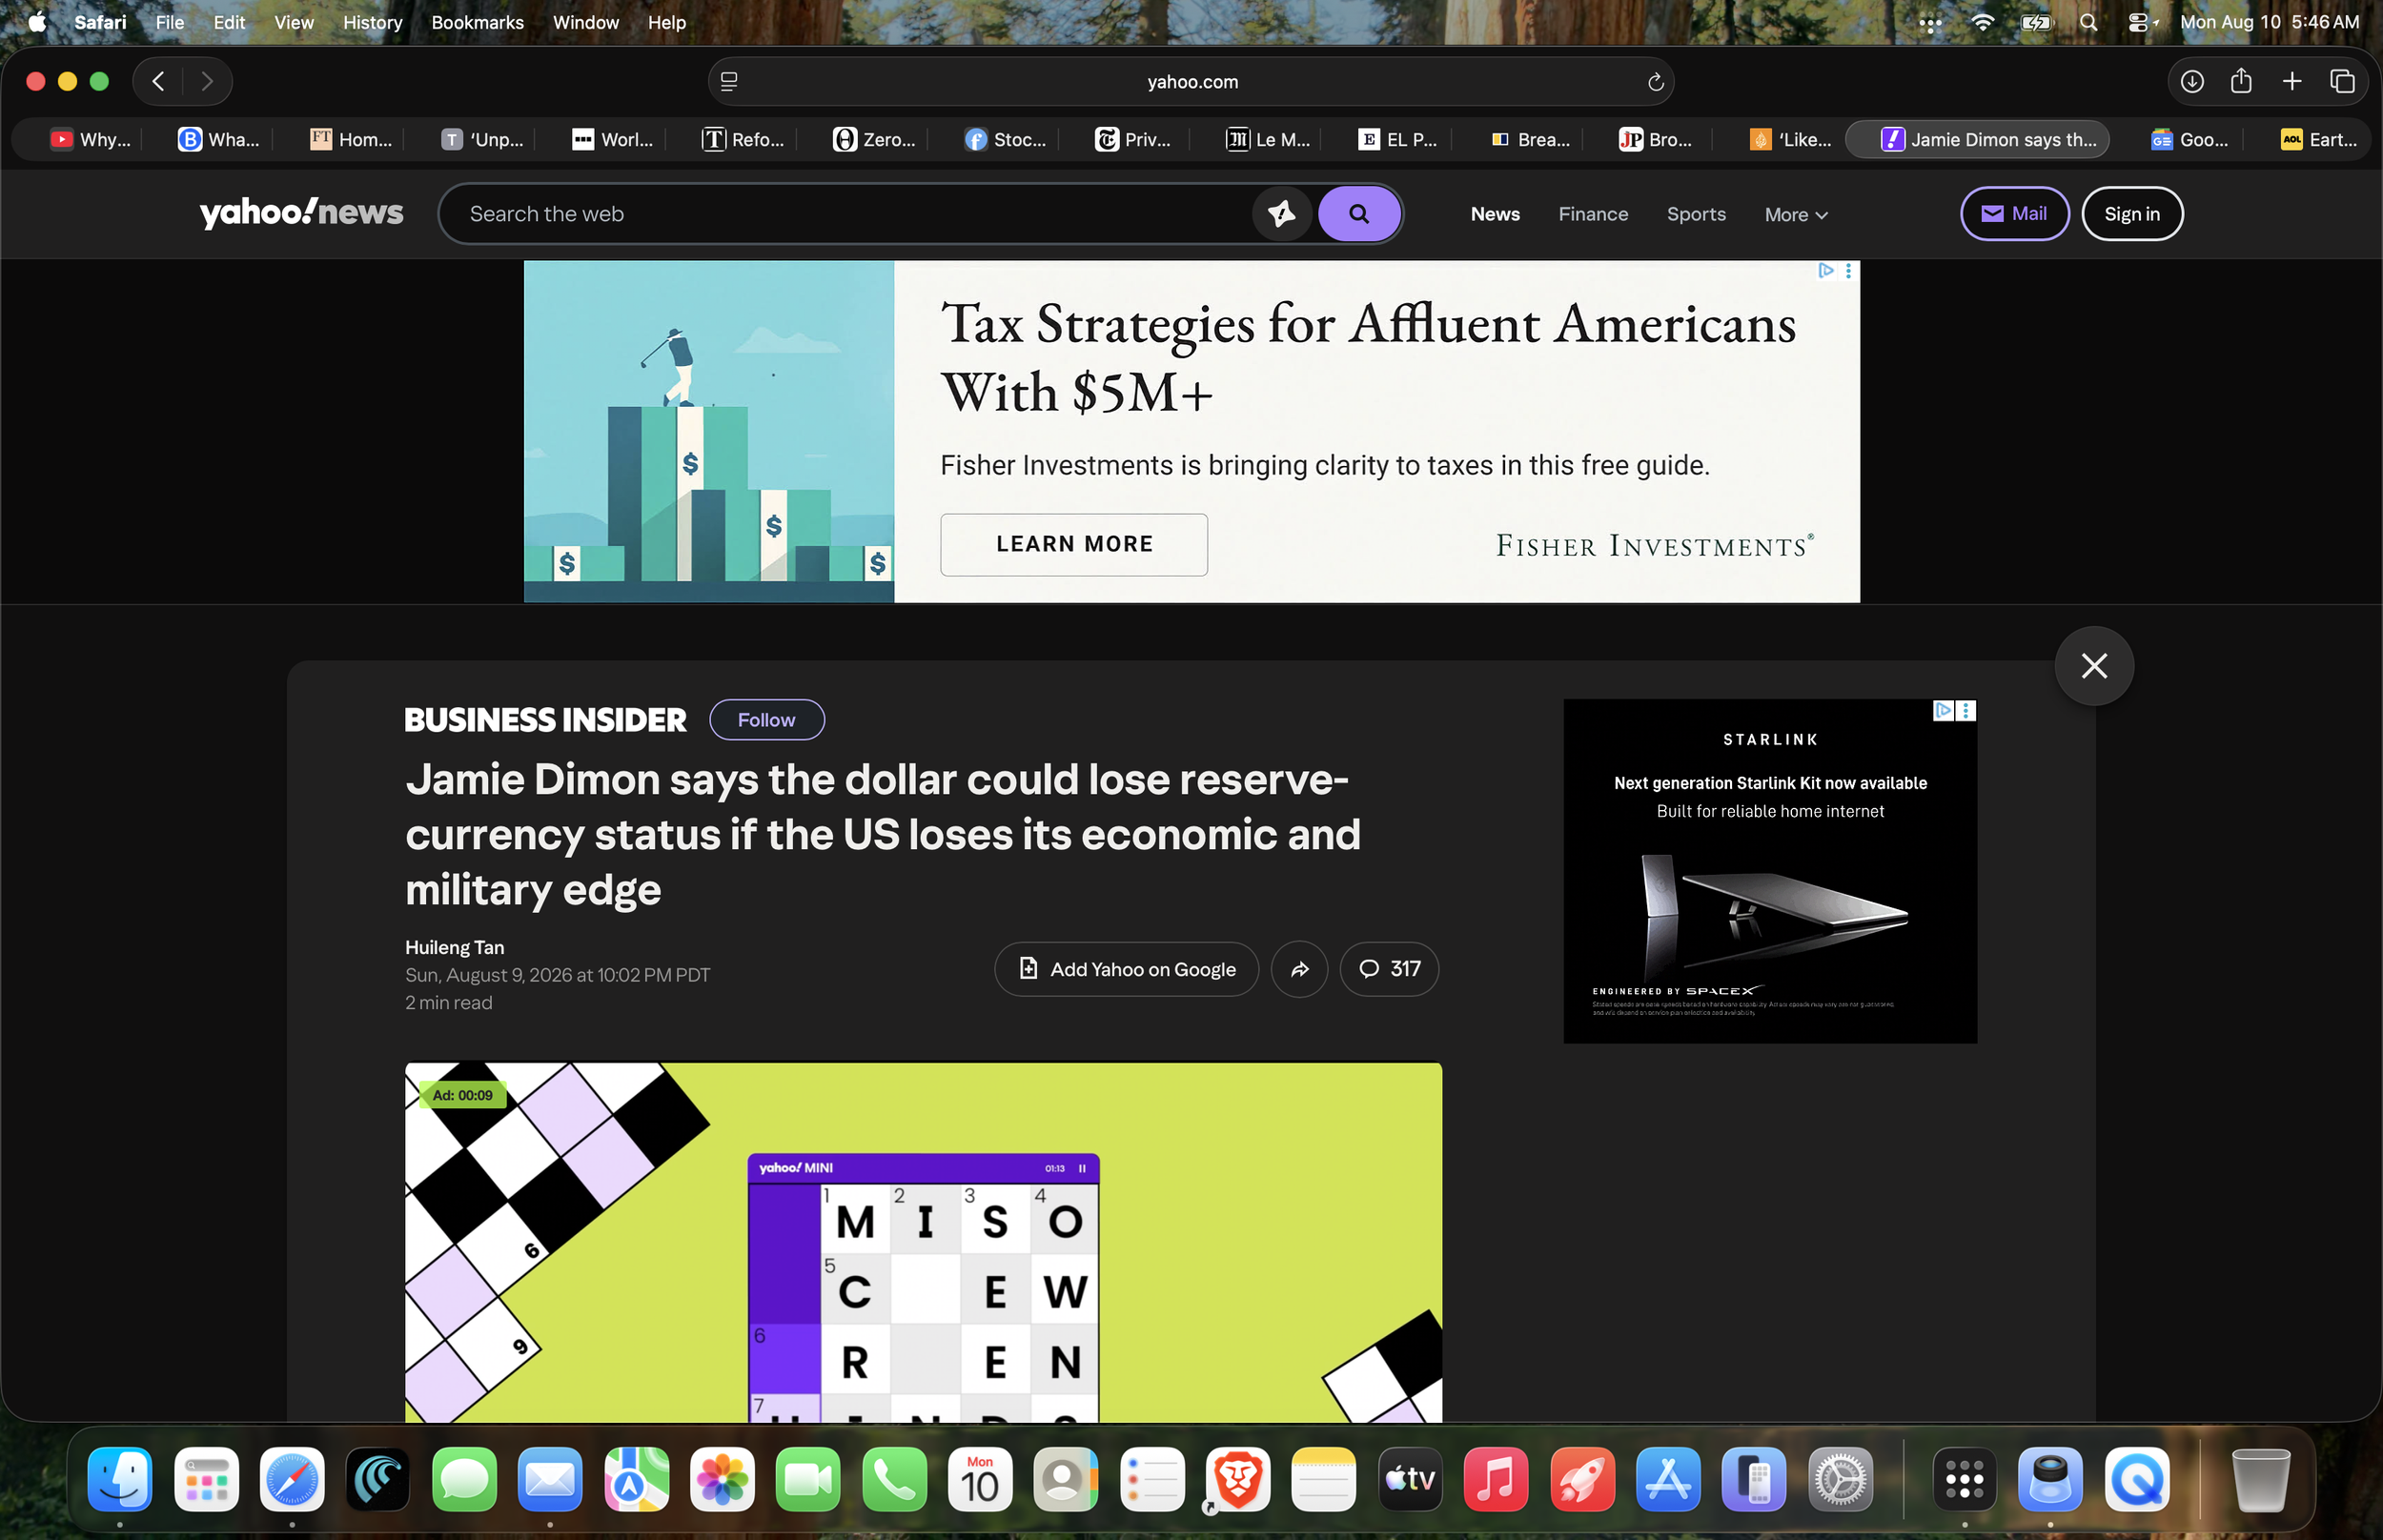This screenshot has height=1540, width=2383.
Task: Open the Fisher ad options menu dots
Action: click(1848, 271)
